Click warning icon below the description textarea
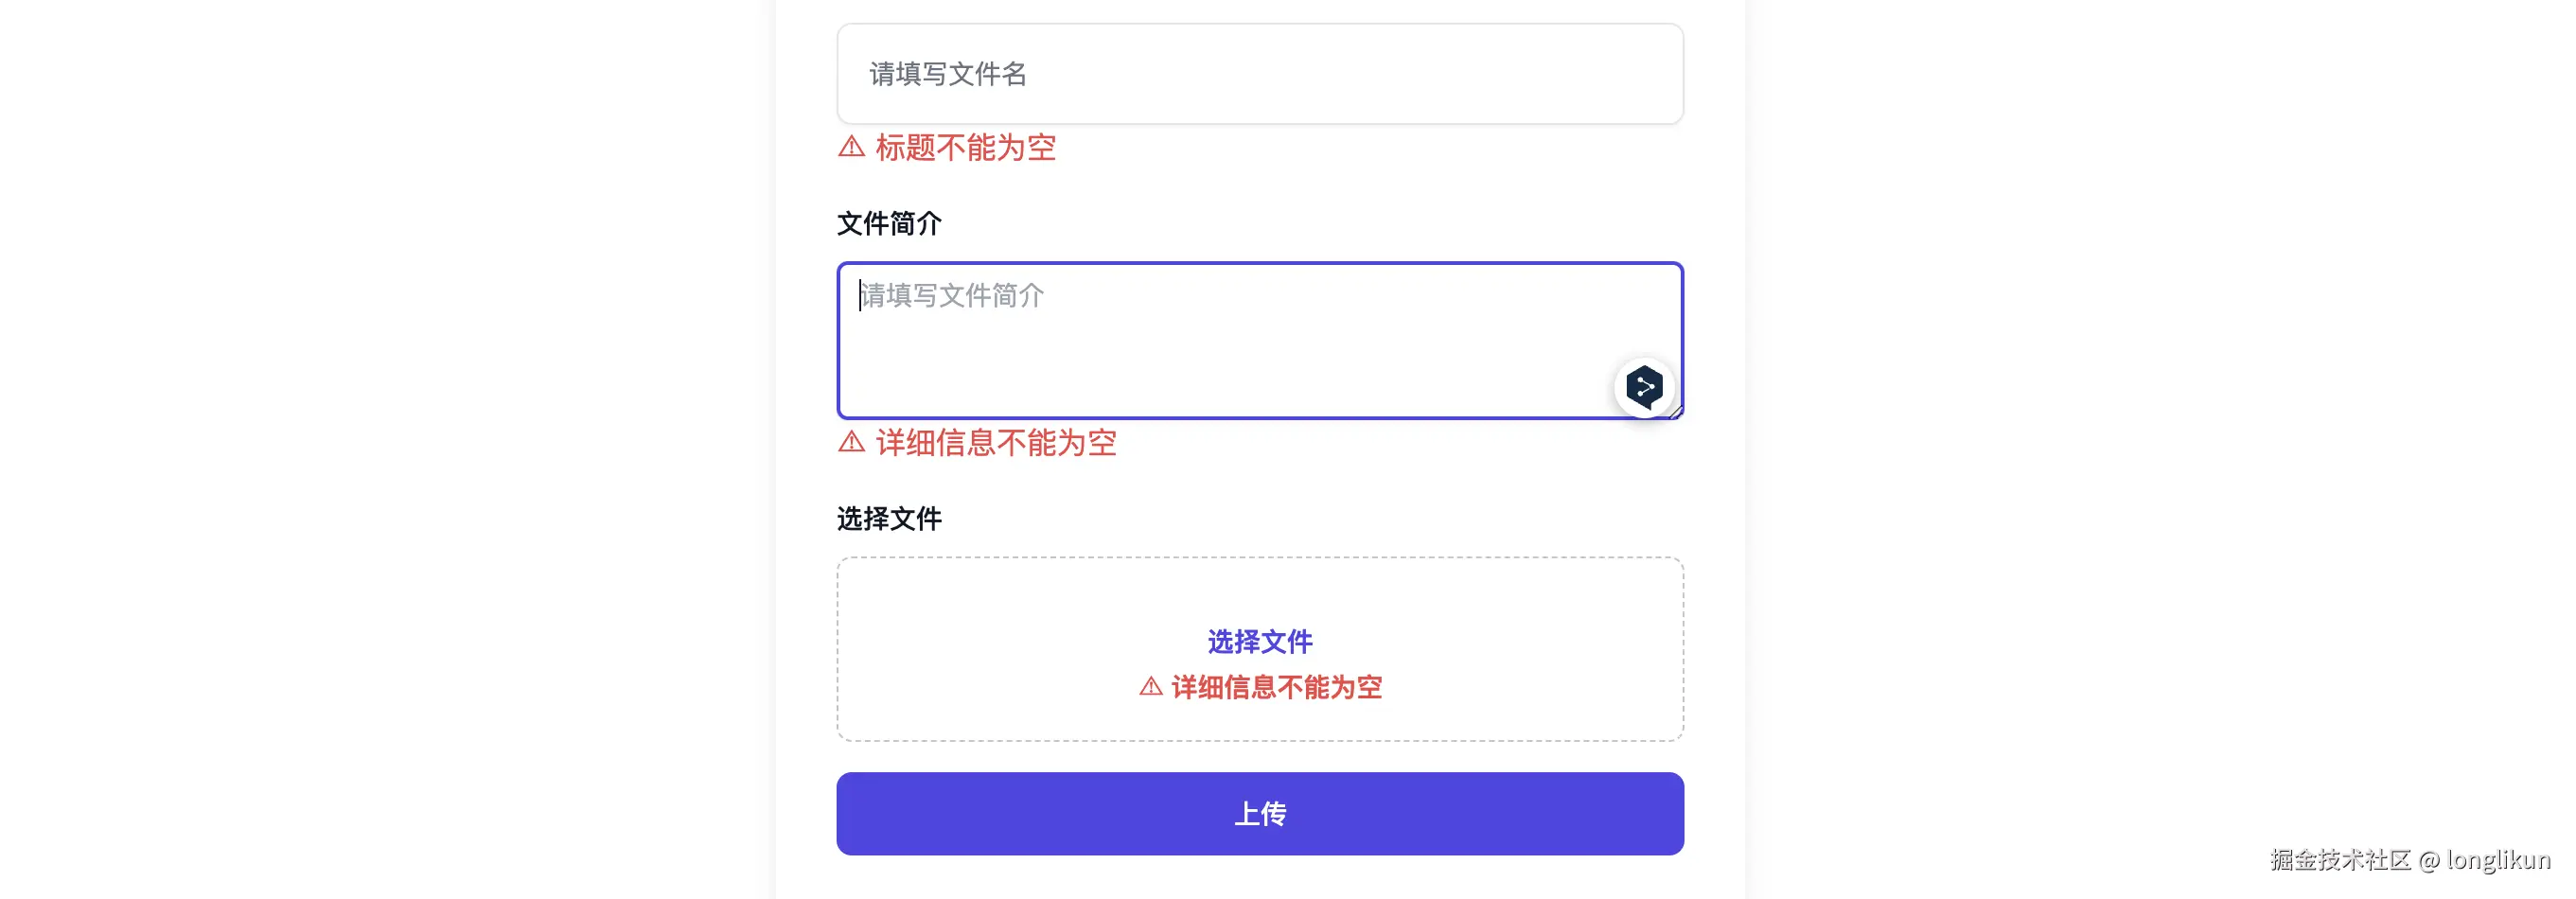Screen dimensions: 2576x899 tap(851, 442)
